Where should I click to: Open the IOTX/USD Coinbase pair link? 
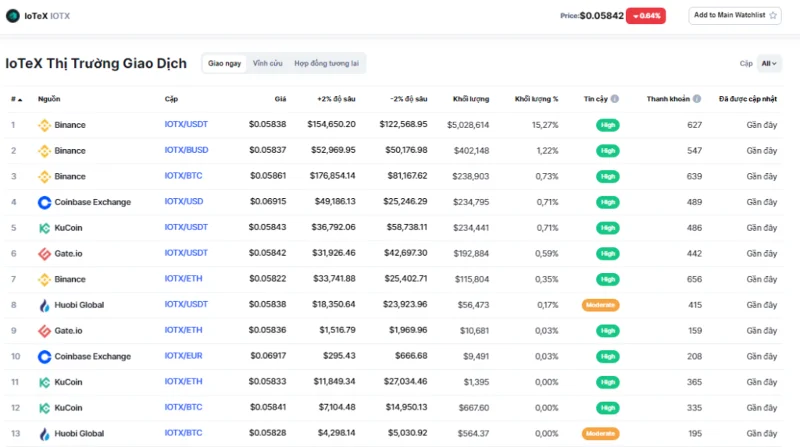184,201
